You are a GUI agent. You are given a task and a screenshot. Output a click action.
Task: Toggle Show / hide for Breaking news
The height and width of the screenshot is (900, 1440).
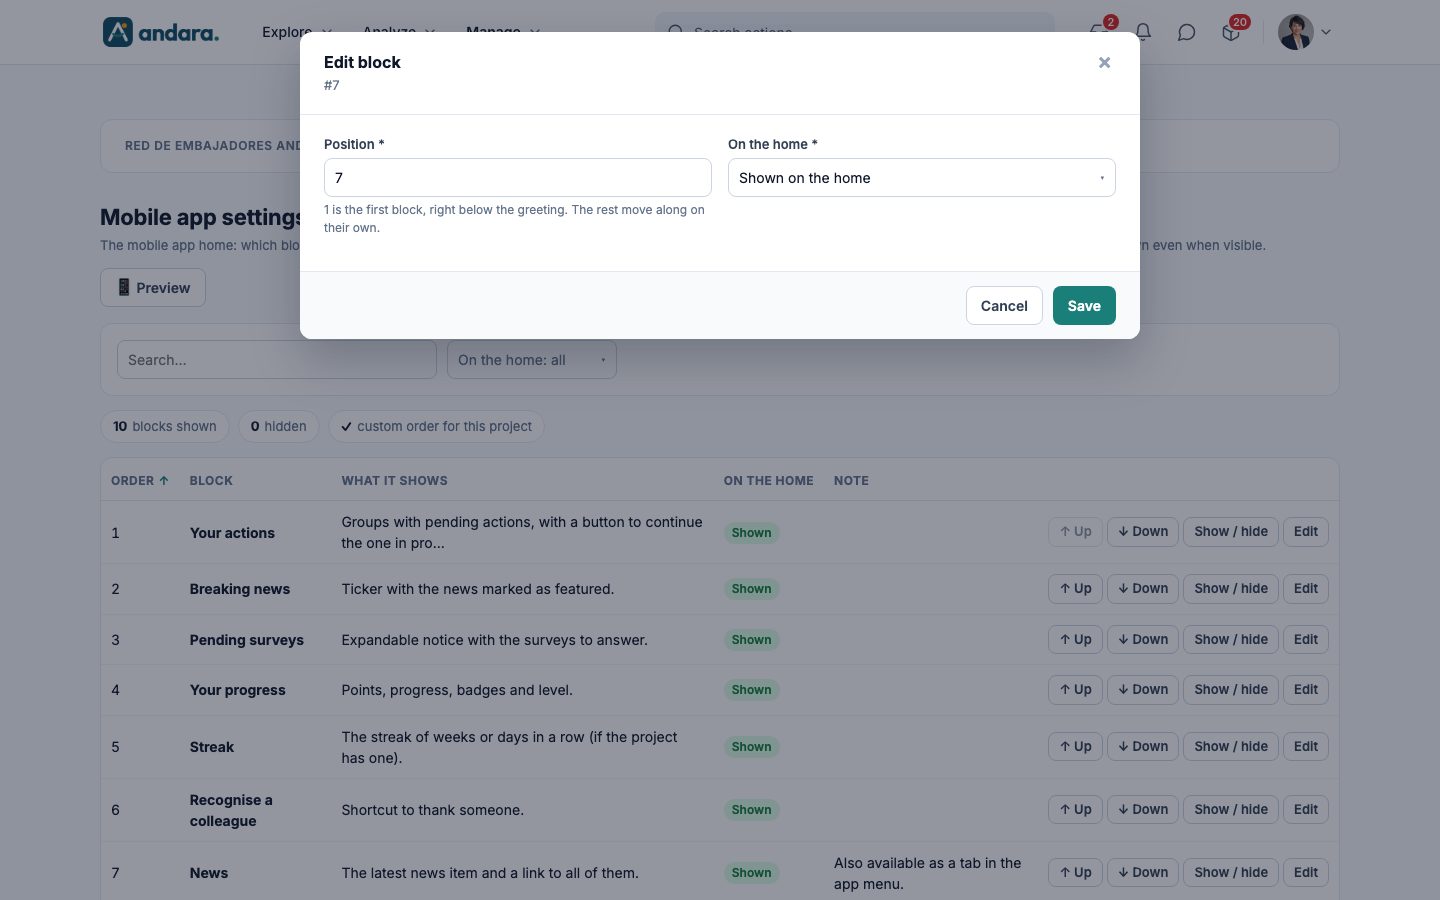click(1231, 589)
